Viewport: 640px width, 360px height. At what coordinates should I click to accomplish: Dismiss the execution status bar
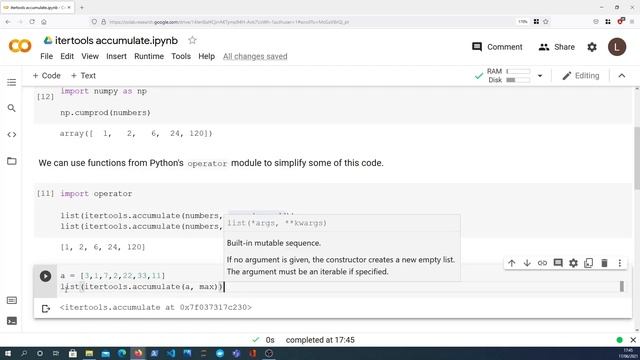coord(633,340)
